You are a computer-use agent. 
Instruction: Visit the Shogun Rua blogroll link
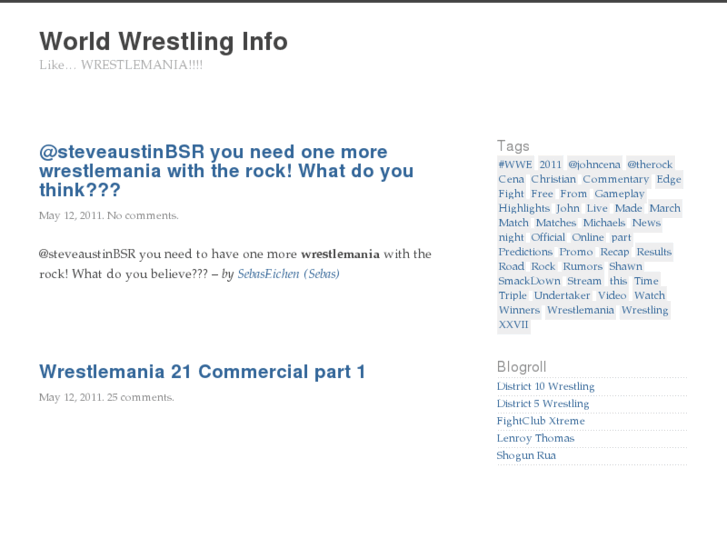(526, 455)
